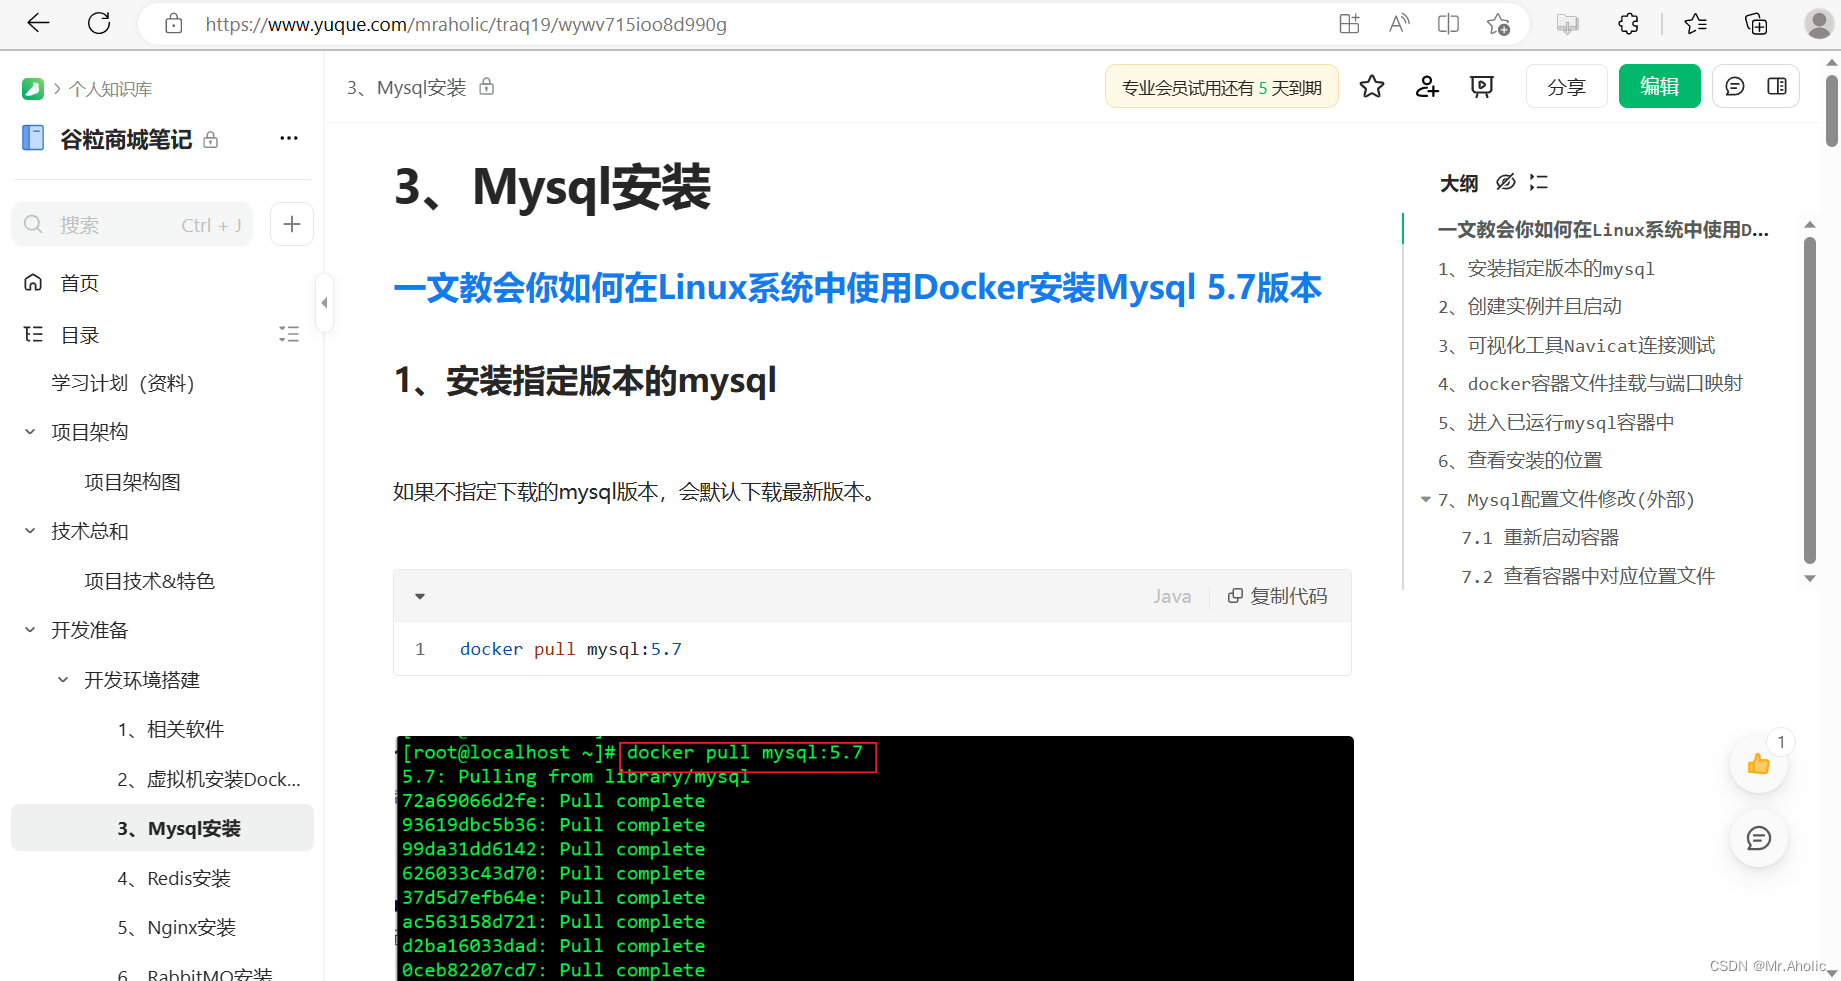Open the comments panel icon
The height and width of the screenshot is (981, 1841).
(x=1734, y=86)
